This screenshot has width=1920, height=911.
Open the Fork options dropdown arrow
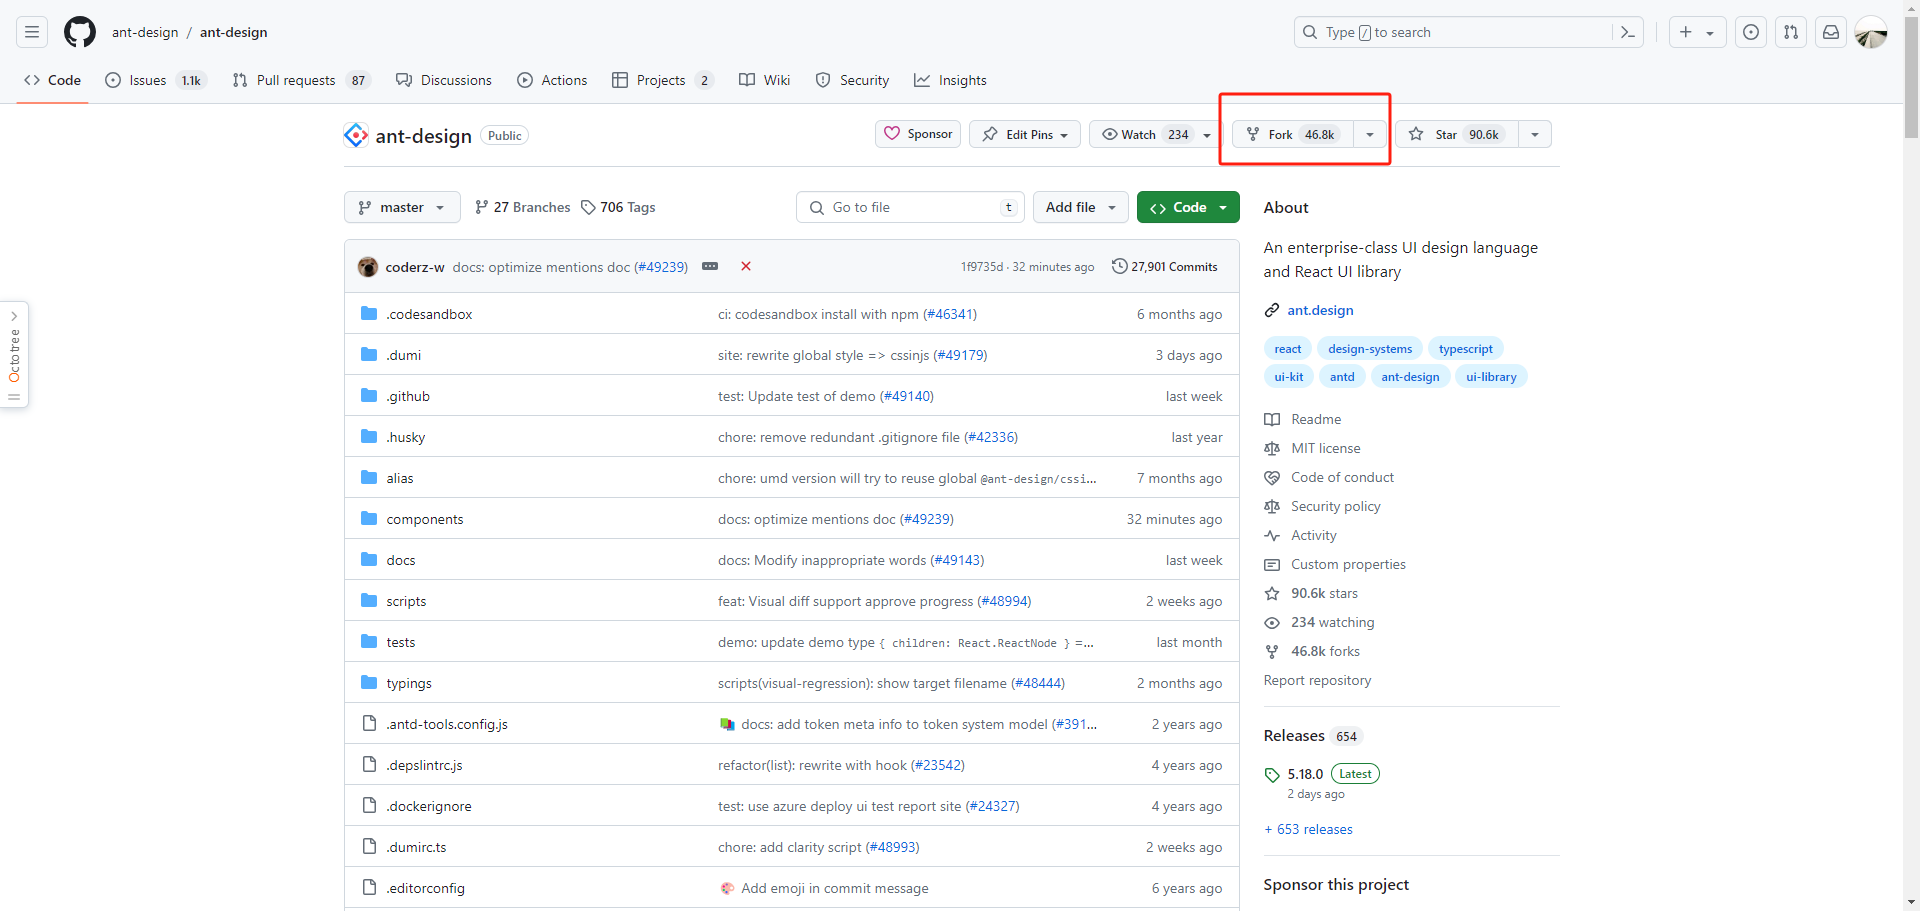[1370, 134]
